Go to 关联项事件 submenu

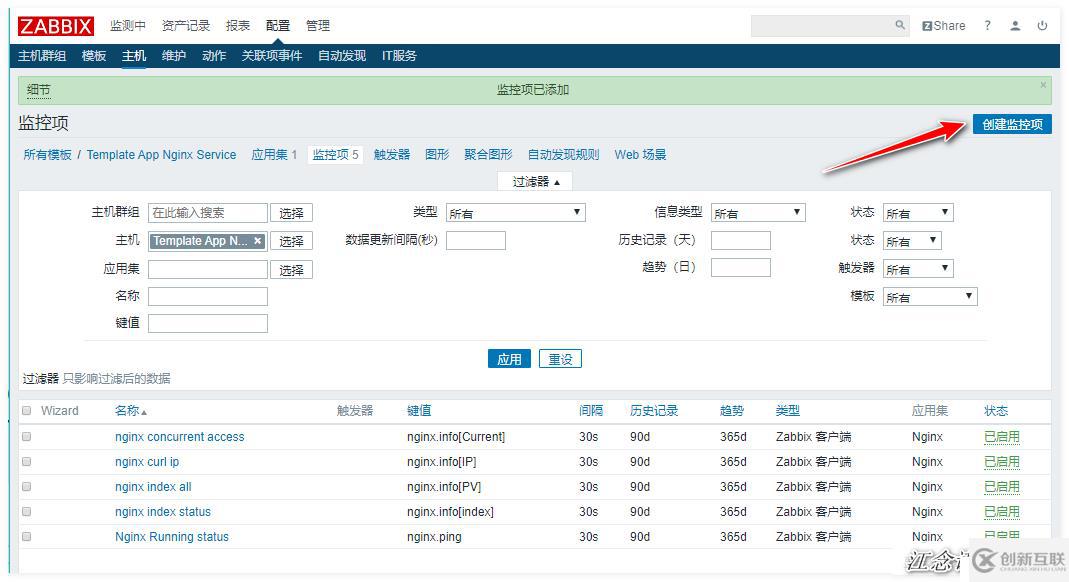(272, 56)
